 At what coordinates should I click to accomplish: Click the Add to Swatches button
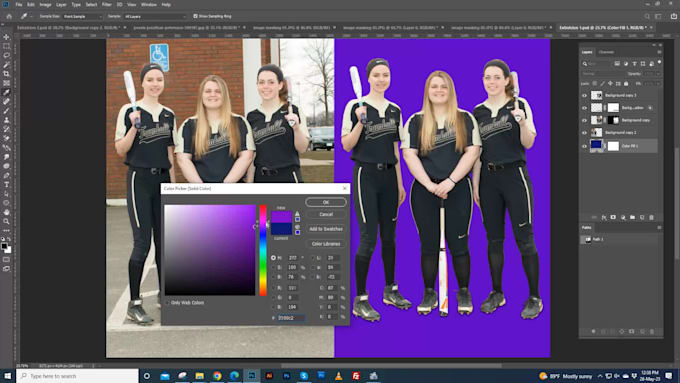click(x=326, y=229)
